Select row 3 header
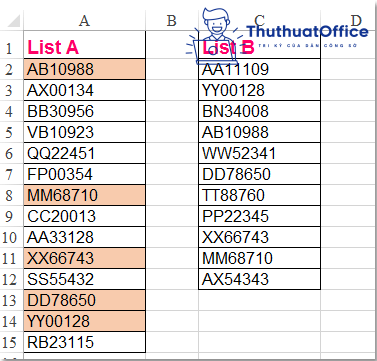 pos(12,90)
